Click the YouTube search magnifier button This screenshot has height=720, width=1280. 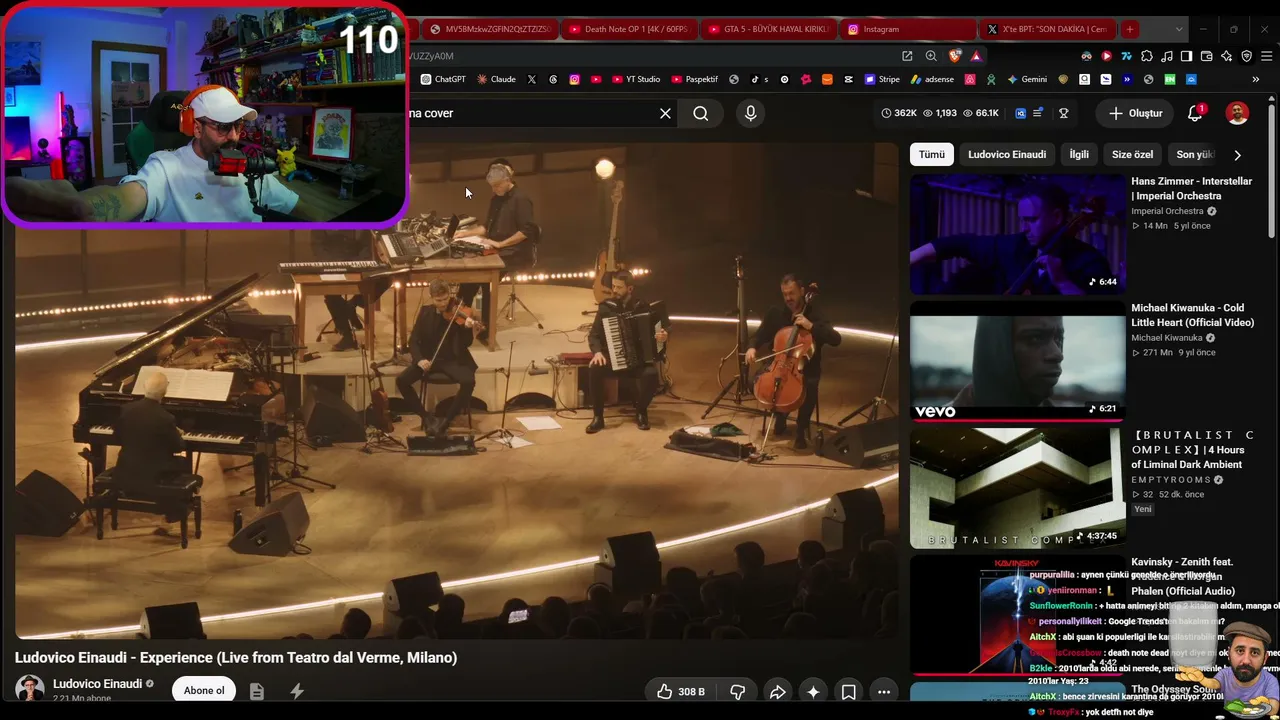pos(701,113)
